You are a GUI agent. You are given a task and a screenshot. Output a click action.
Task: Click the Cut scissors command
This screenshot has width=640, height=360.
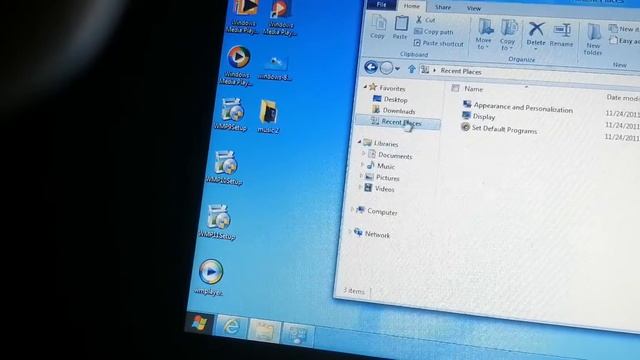pos(426,20)
